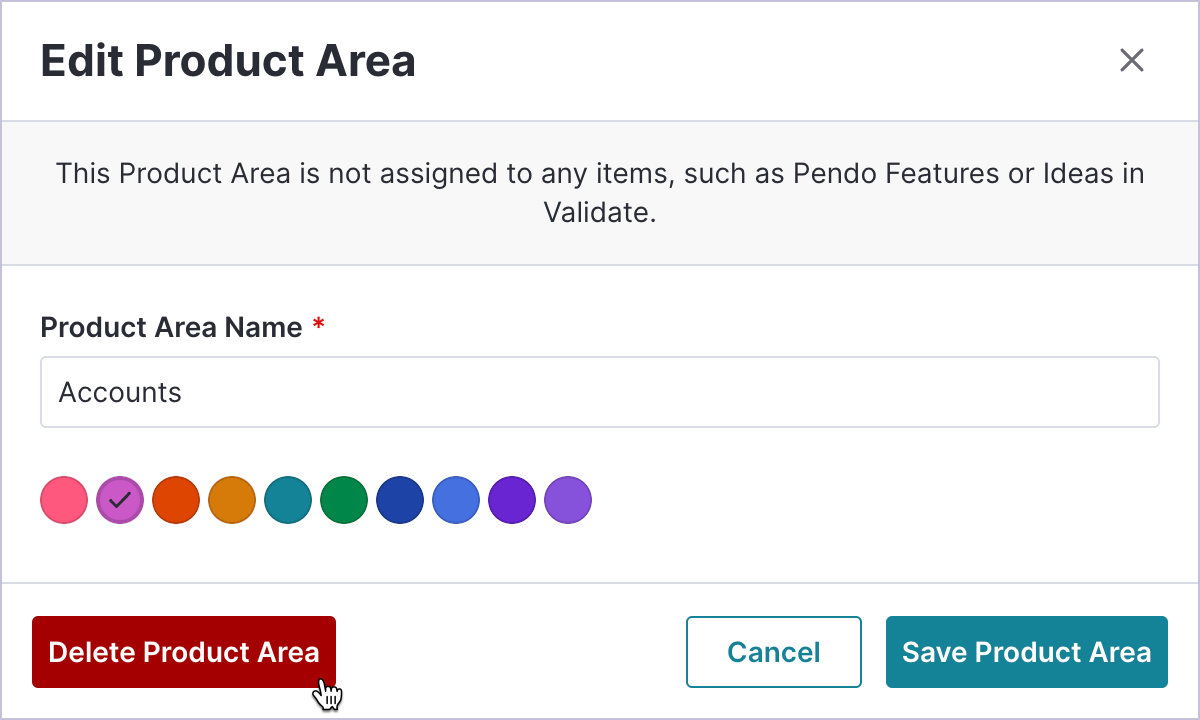Choose the orange-red color swatch

pos(176,499)
